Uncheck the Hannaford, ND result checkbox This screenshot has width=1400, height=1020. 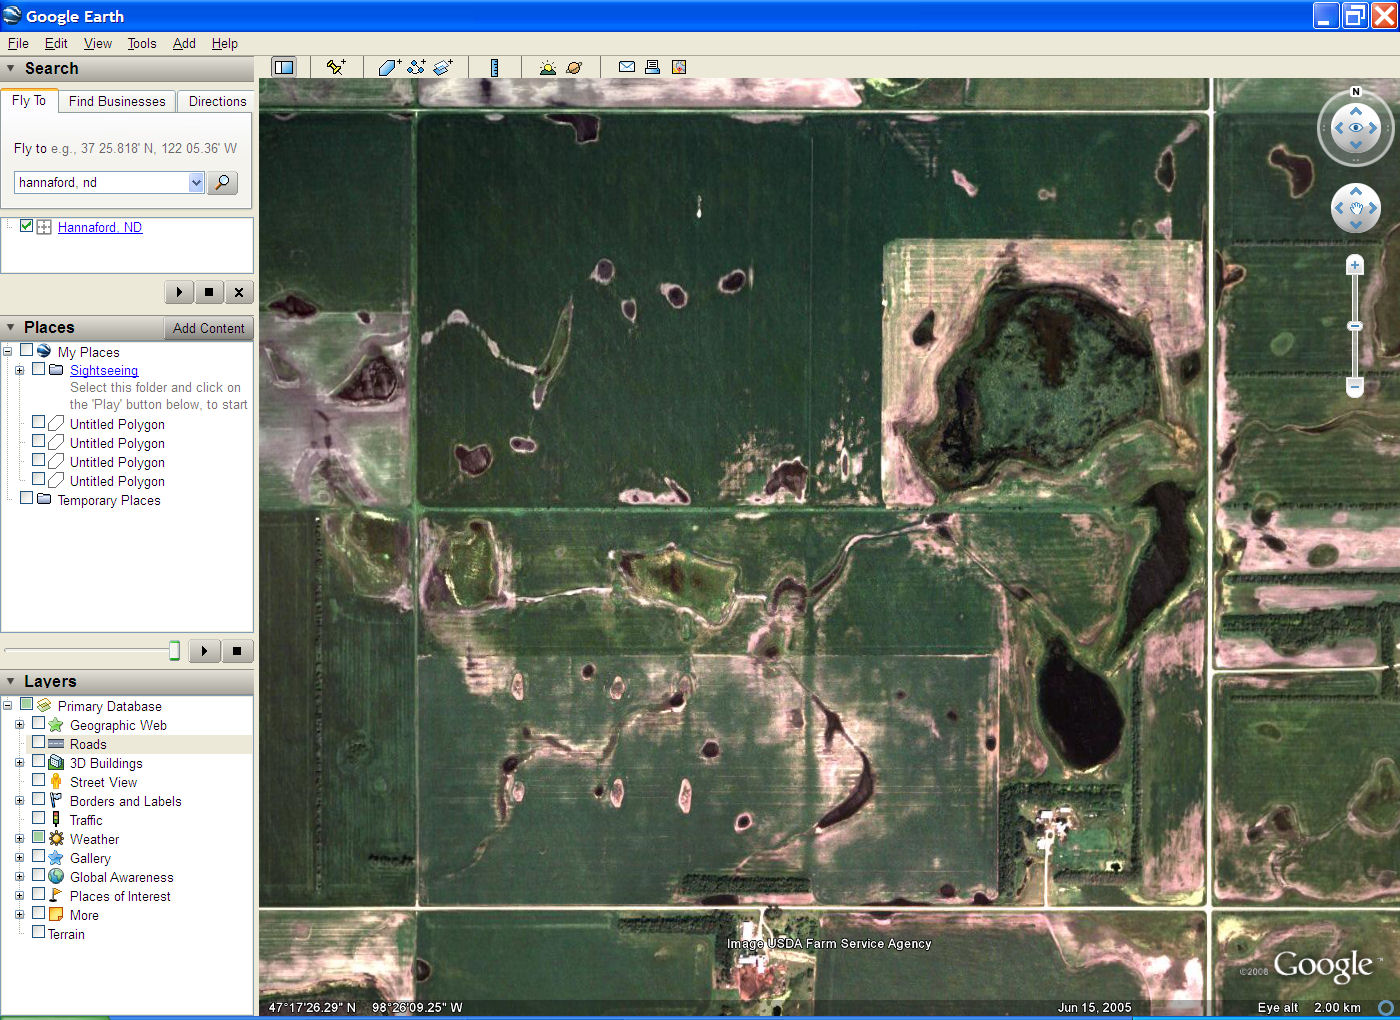[27, 226]
